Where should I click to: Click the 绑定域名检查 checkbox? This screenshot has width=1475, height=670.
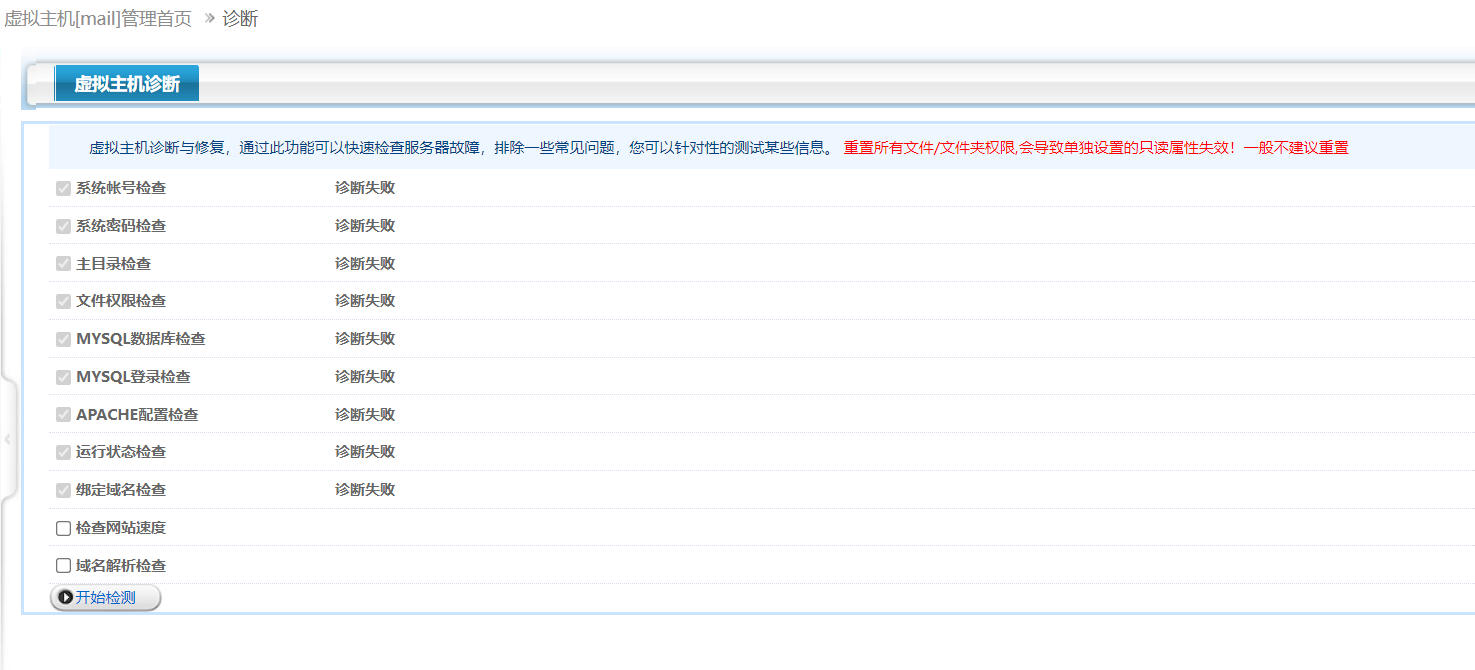(x=63, y=489)
